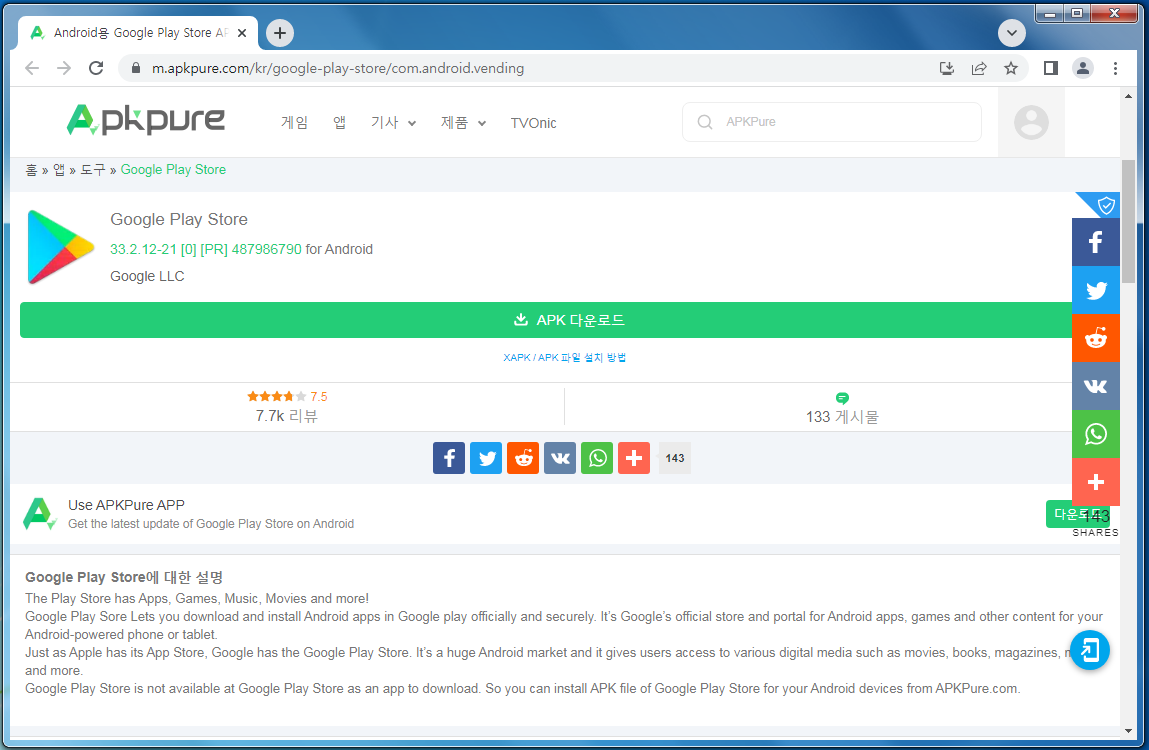Click the scrollbar up arrow
This screenshot has height=750, width=1149.
(1128, 96)
